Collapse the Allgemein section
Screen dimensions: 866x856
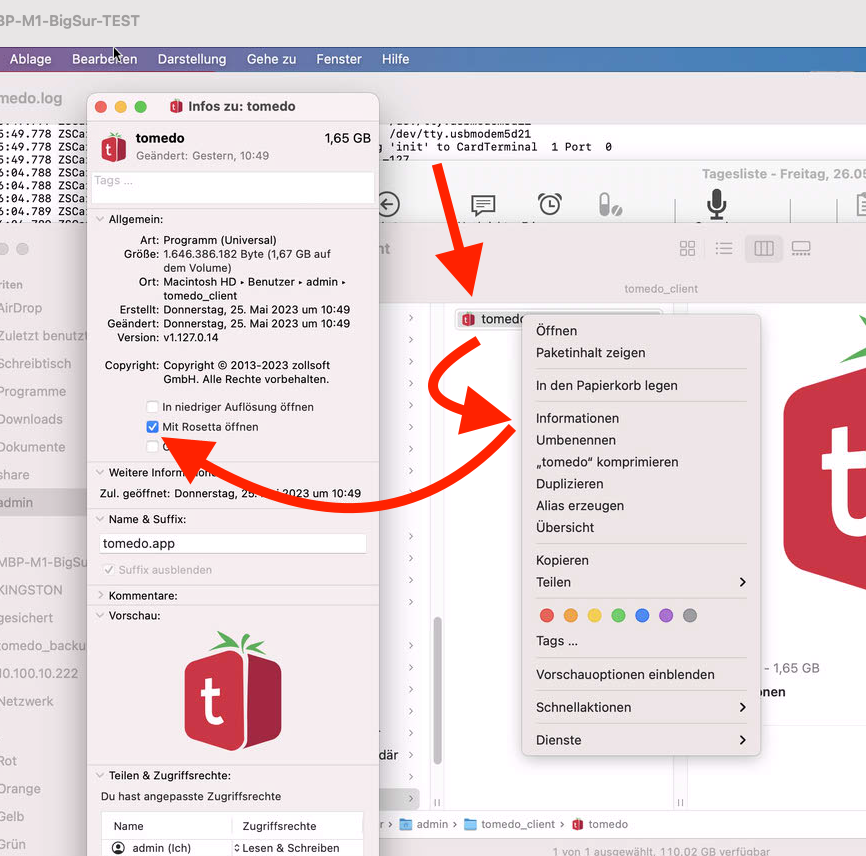pyautogui.click(x=100, y=219)
